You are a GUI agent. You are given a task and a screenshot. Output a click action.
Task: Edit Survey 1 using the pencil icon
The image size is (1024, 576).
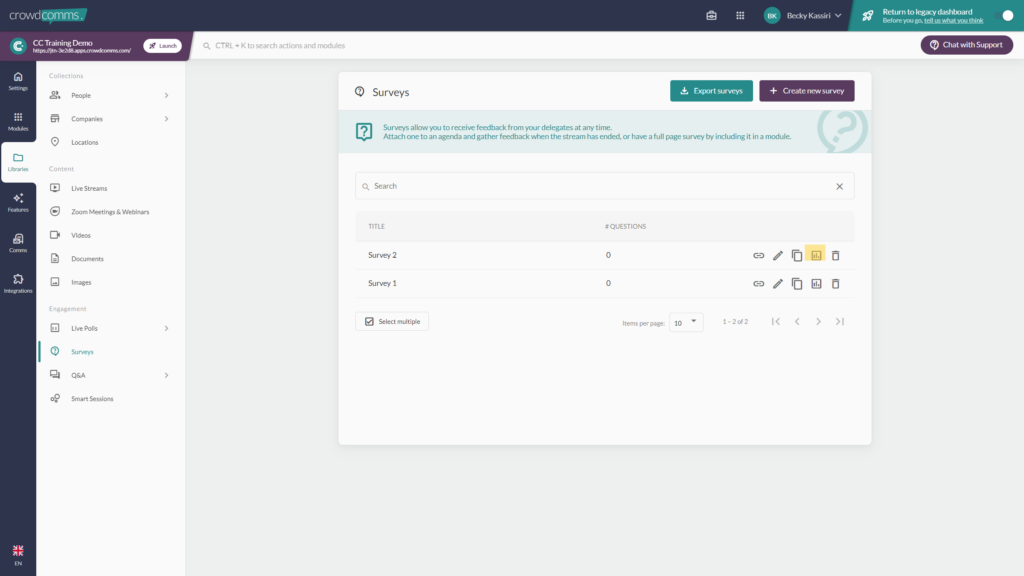pyautogui.click(x=778, y=283)
